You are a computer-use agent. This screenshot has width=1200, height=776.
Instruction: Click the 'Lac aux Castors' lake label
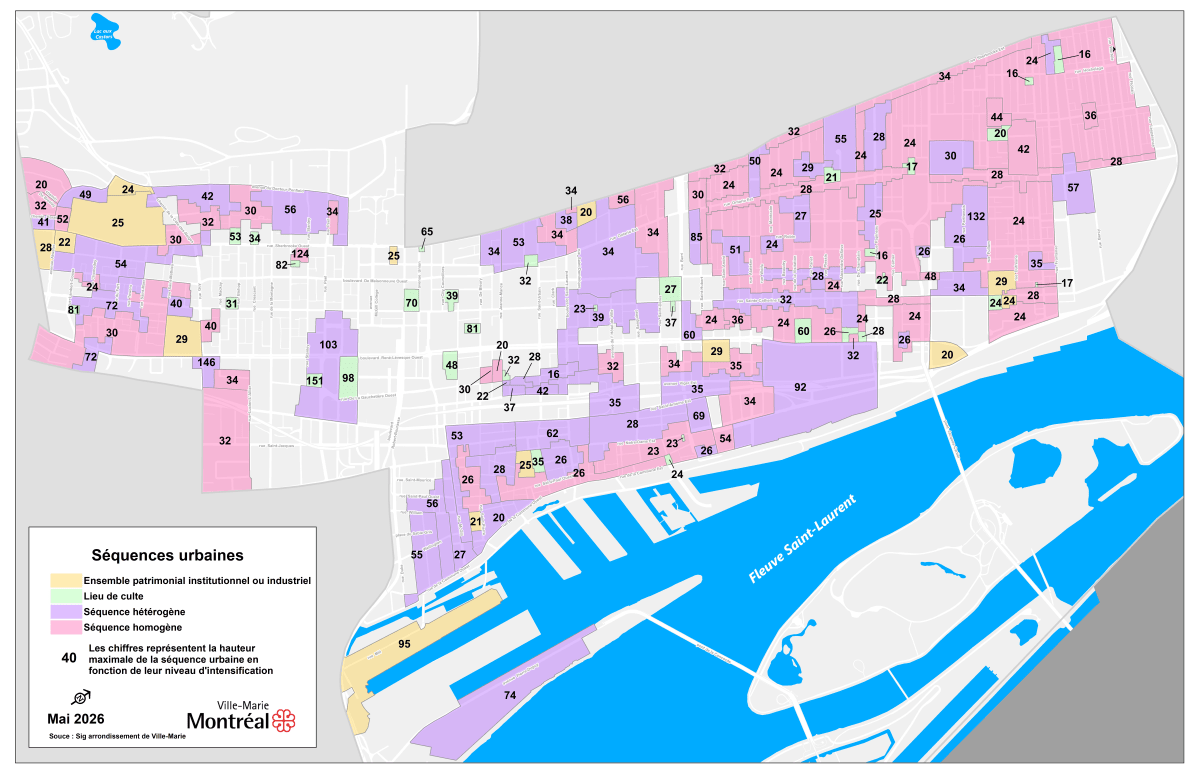tap(102, 32)
